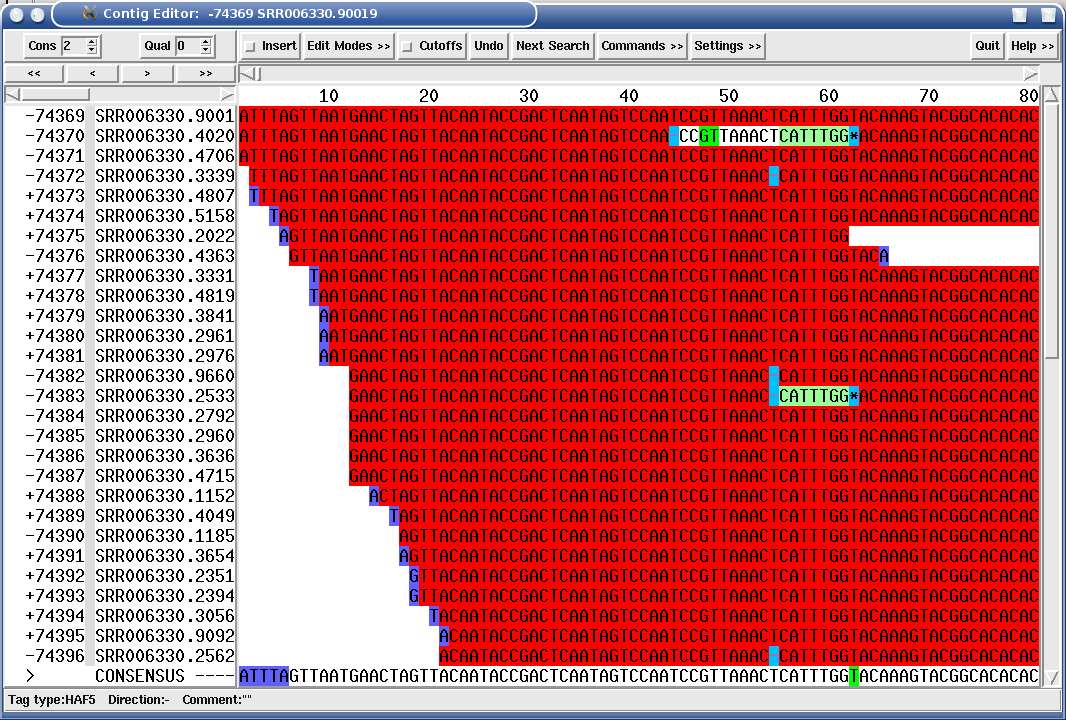Click the vertical scrollbar down arrow
1066x720 pixels.
pyautogui.click(x=1052, y=677)
